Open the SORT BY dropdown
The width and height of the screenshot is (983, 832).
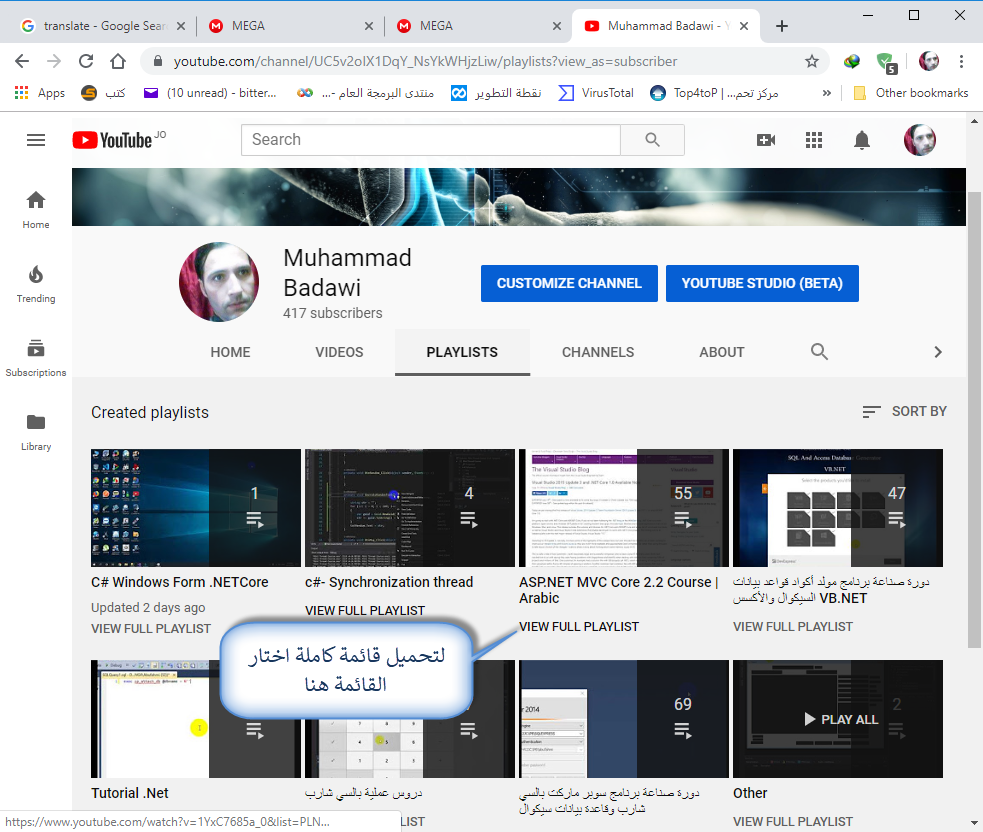(904, 411)
